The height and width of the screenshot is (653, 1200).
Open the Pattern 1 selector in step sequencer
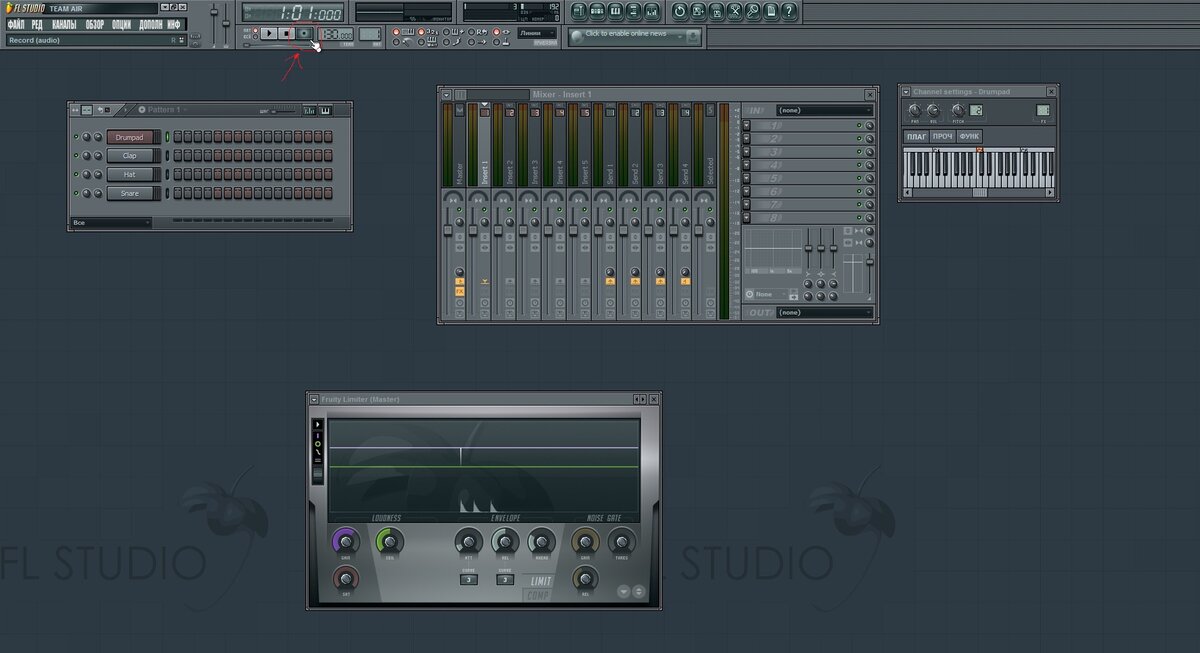click(x=162, y=110)
